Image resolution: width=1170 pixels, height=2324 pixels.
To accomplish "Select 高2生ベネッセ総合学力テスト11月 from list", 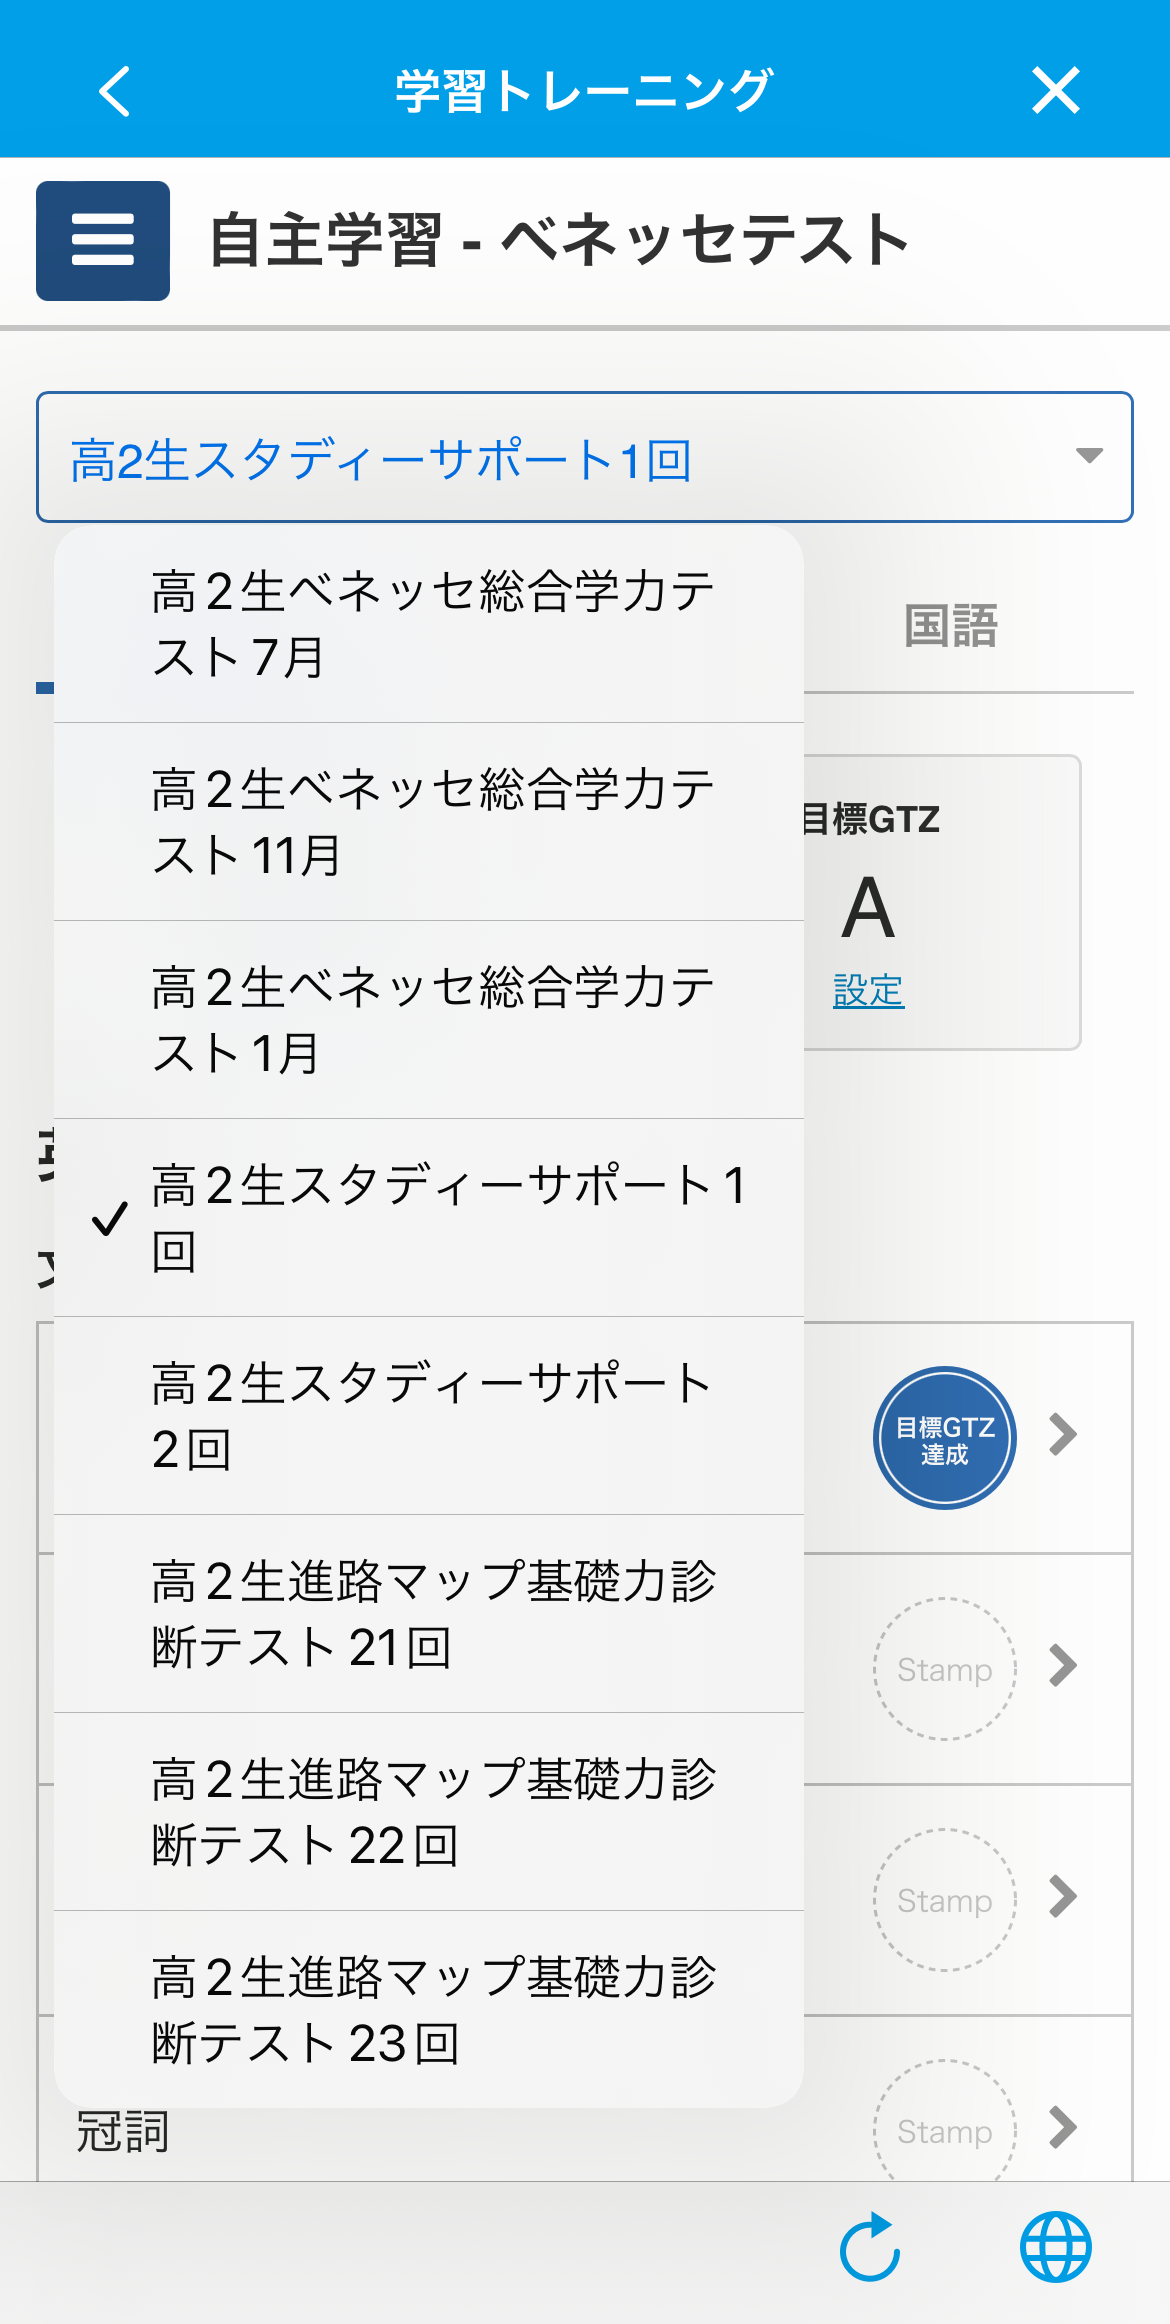I will pos(429,822).
